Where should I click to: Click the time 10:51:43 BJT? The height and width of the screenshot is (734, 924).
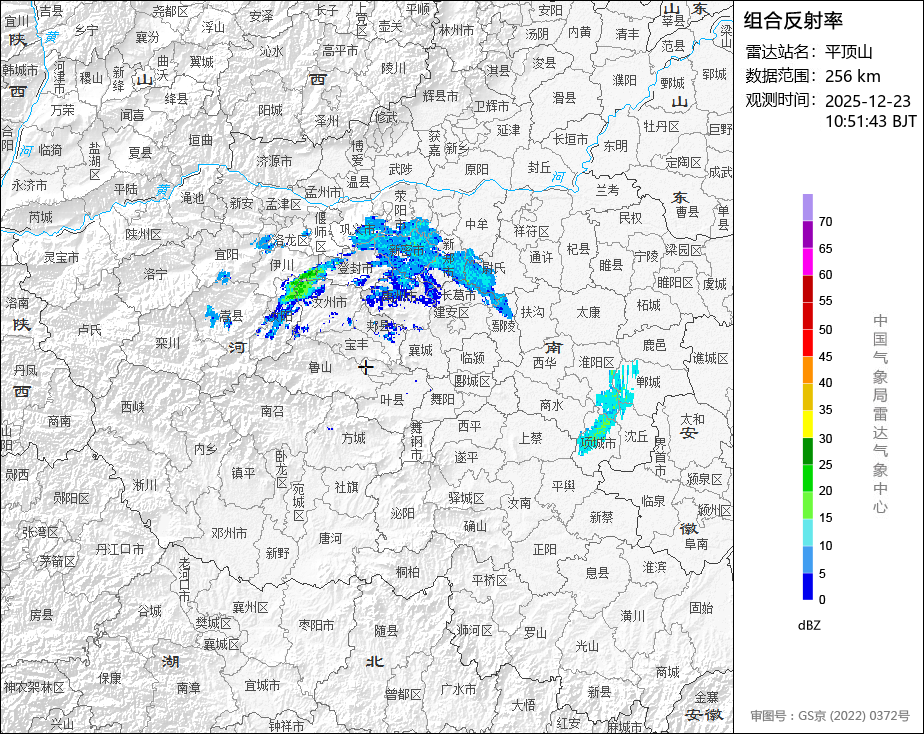pyautogui.click(x=870, y=121)
